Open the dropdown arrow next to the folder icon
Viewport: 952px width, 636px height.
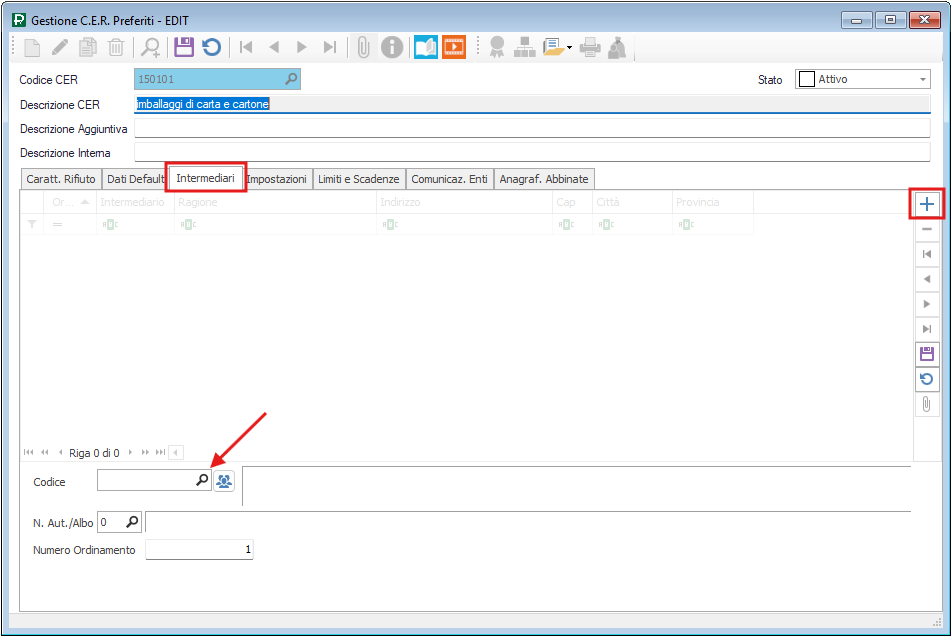[569, 47]
